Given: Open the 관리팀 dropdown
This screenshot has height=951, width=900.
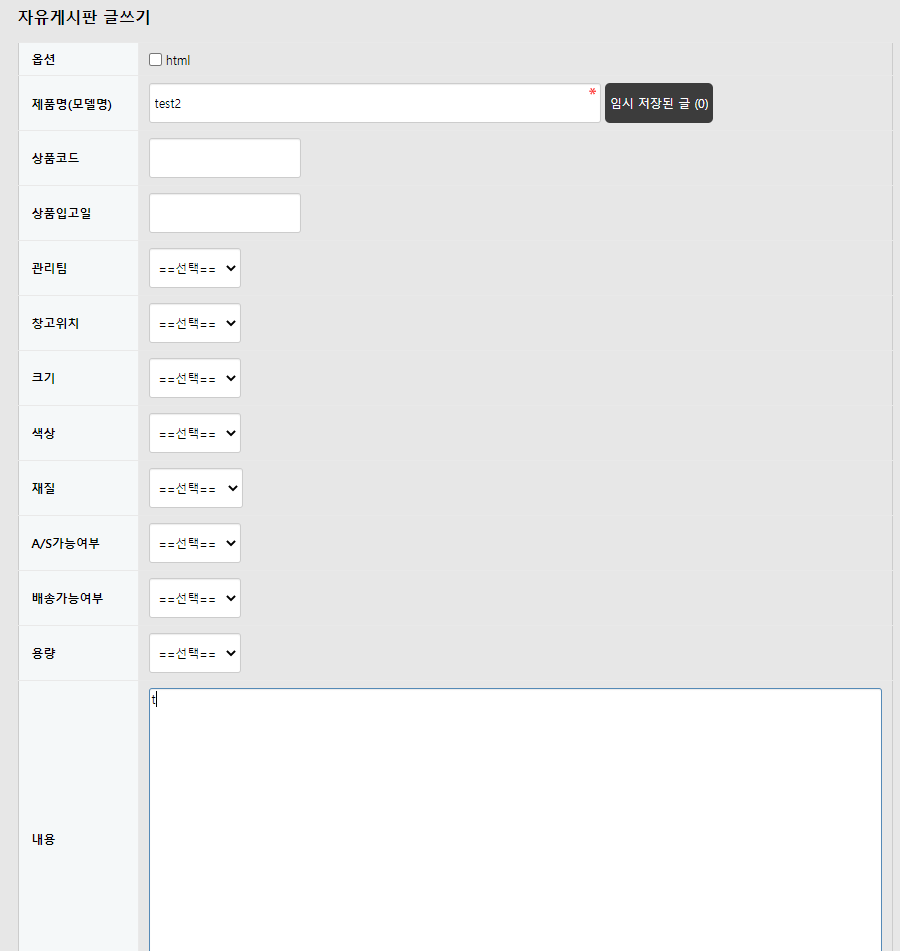Looking at the screenshot, I should coord(195,268).
